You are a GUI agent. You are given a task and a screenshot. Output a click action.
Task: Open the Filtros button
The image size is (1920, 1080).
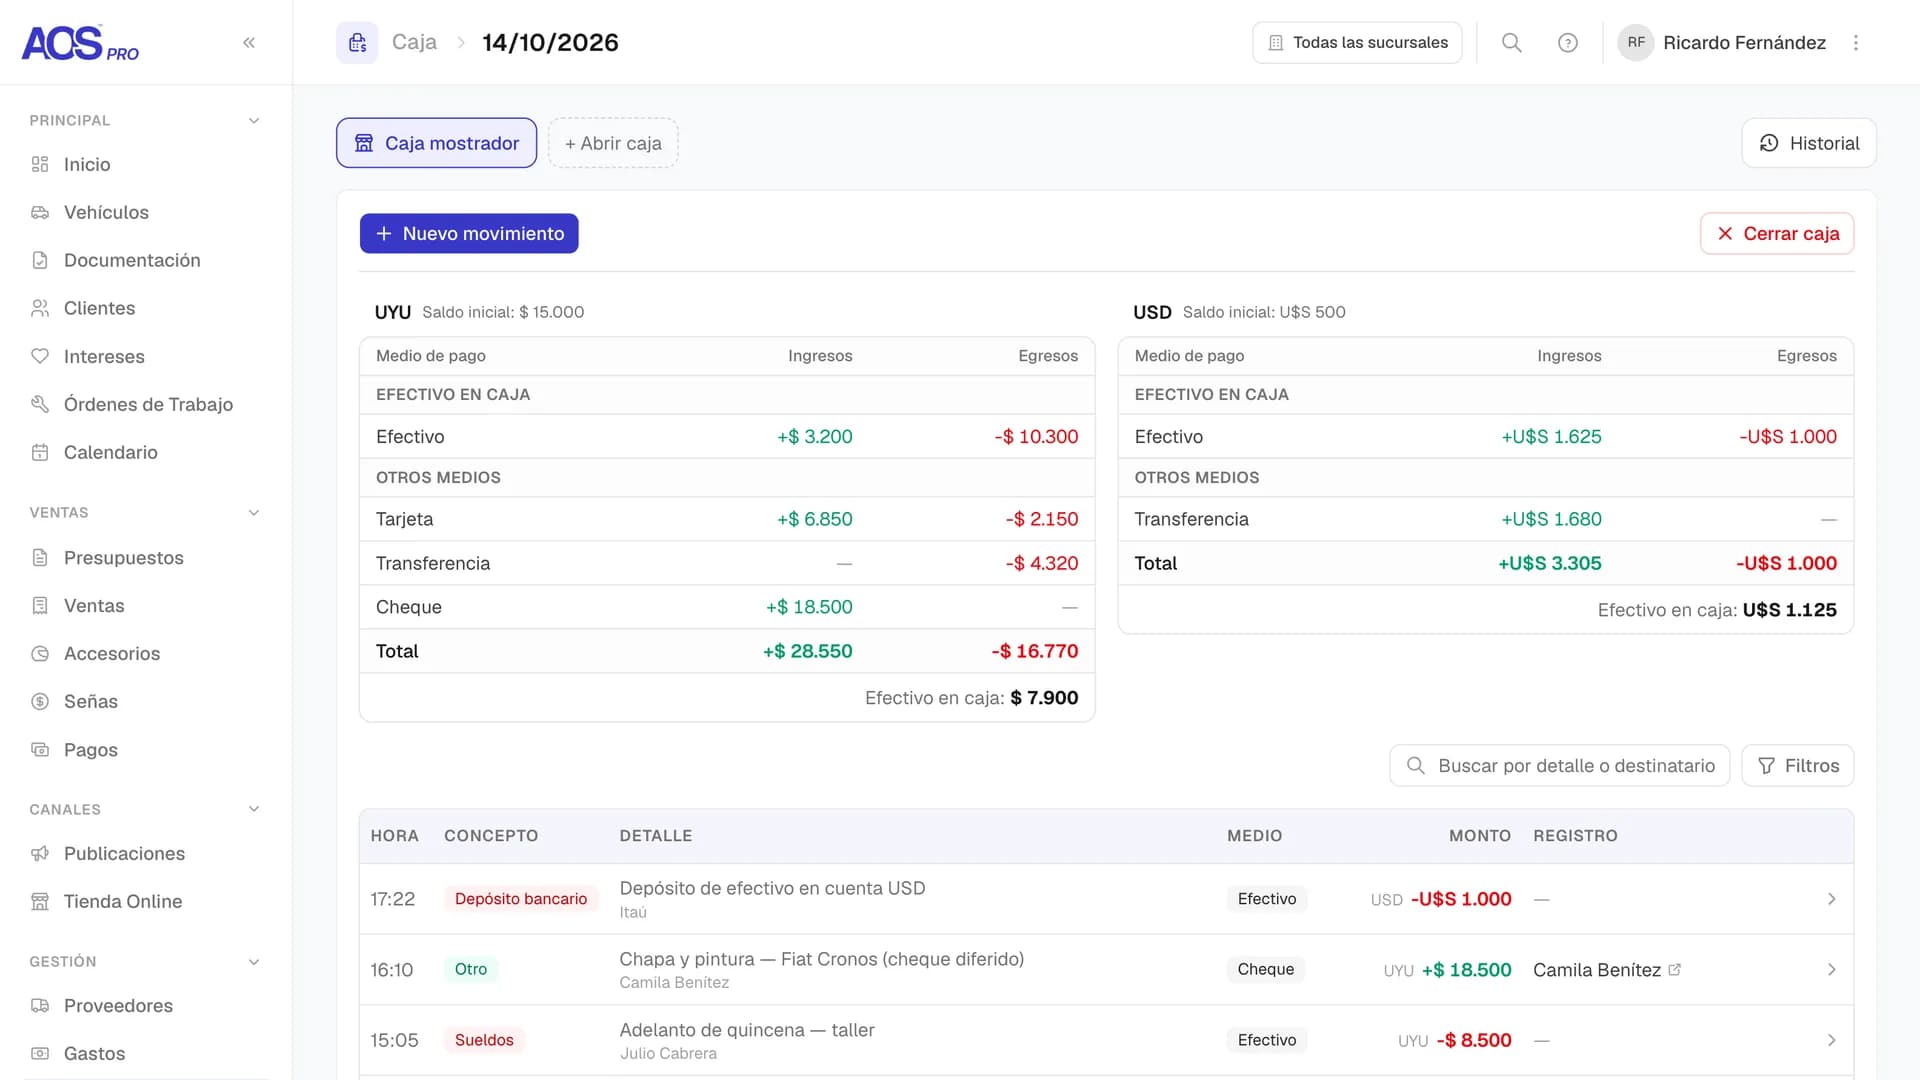click(1798, 765)
